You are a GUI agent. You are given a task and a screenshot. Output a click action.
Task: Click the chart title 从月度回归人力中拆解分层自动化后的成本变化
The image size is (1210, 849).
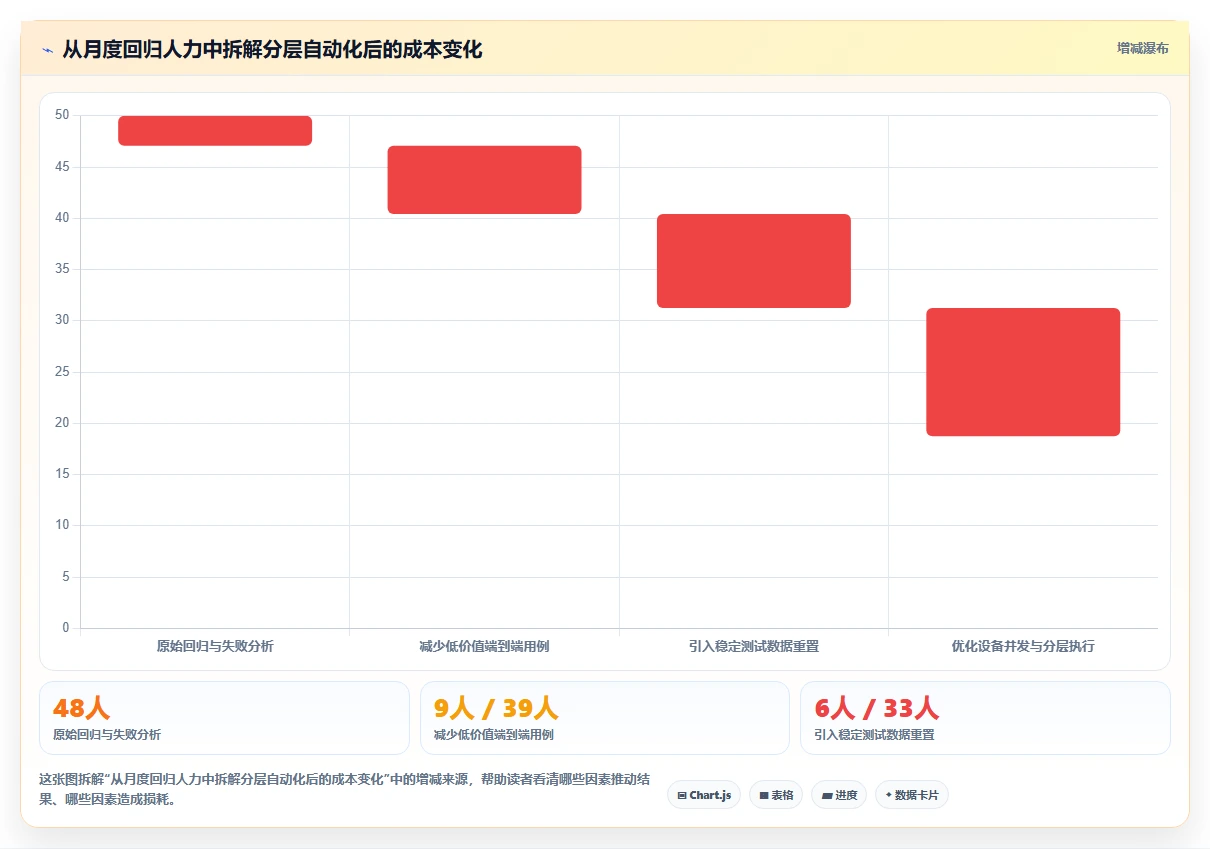(x=272, y=50)
